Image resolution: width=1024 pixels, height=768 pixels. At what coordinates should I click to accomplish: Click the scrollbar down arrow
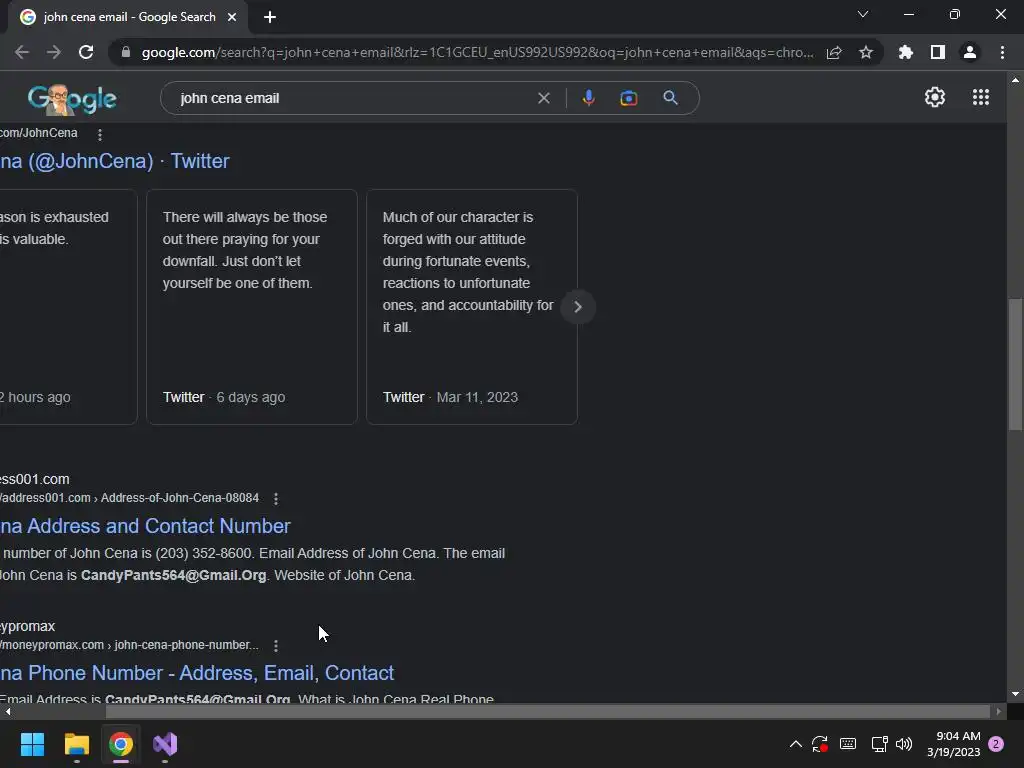pyautogui.click(x=1015, y=694)
